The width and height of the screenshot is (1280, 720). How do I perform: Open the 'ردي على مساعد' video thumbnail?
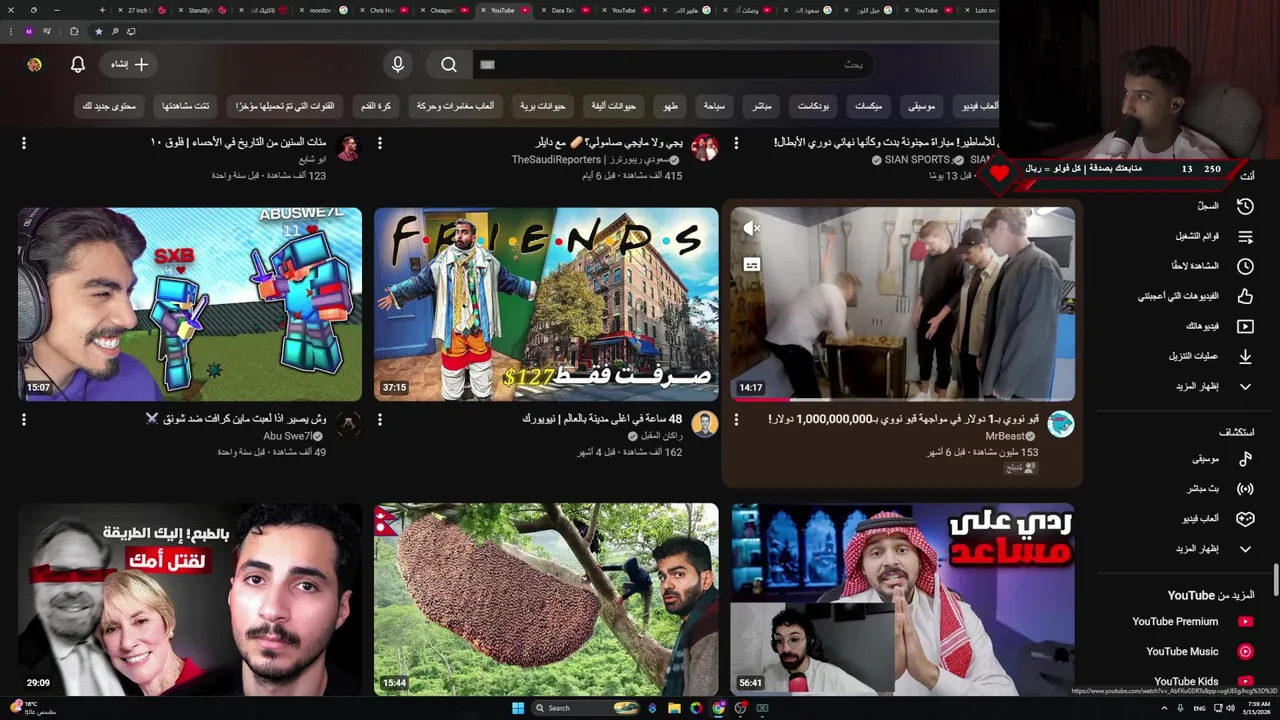903,599
